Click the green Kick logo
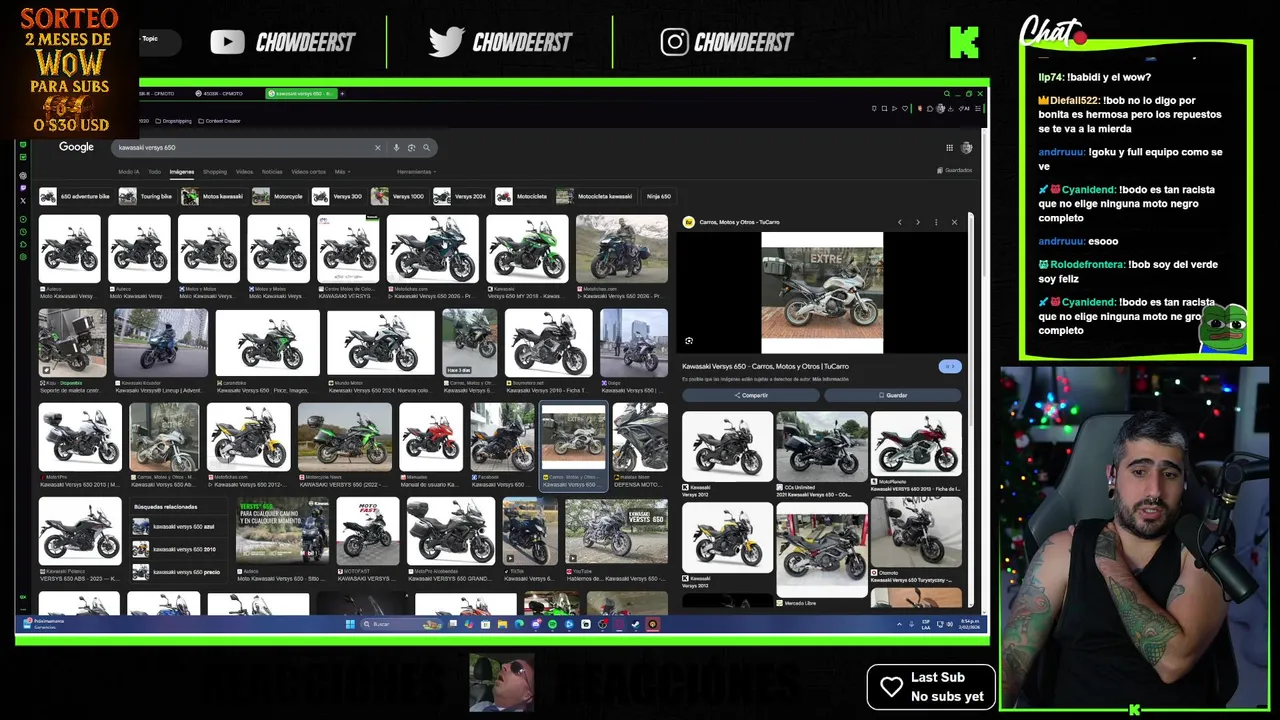Image resolution: width=1280 pixels, height=720 pixels. (964, 42)
